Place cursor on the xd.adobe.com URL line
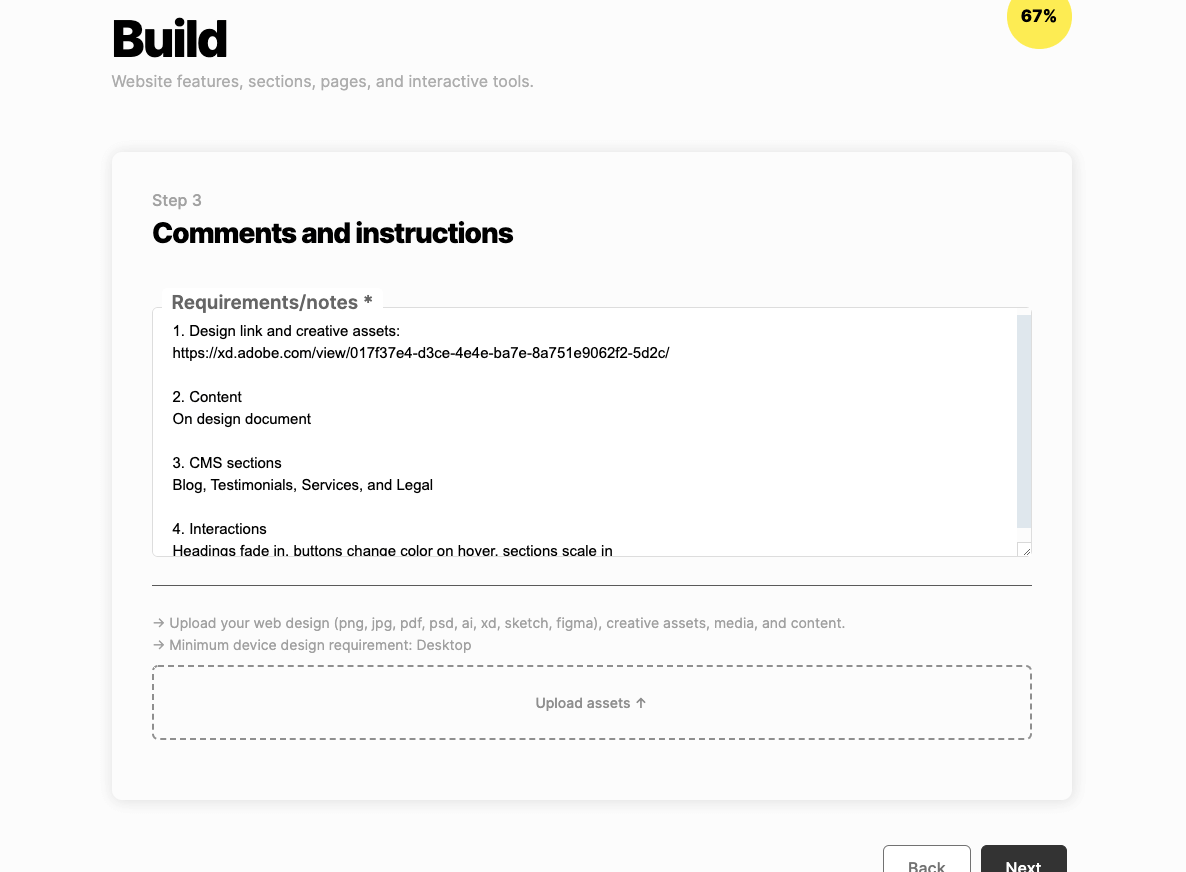The width and height of the screenshot is (1186, 872). (x=421, y=352)
